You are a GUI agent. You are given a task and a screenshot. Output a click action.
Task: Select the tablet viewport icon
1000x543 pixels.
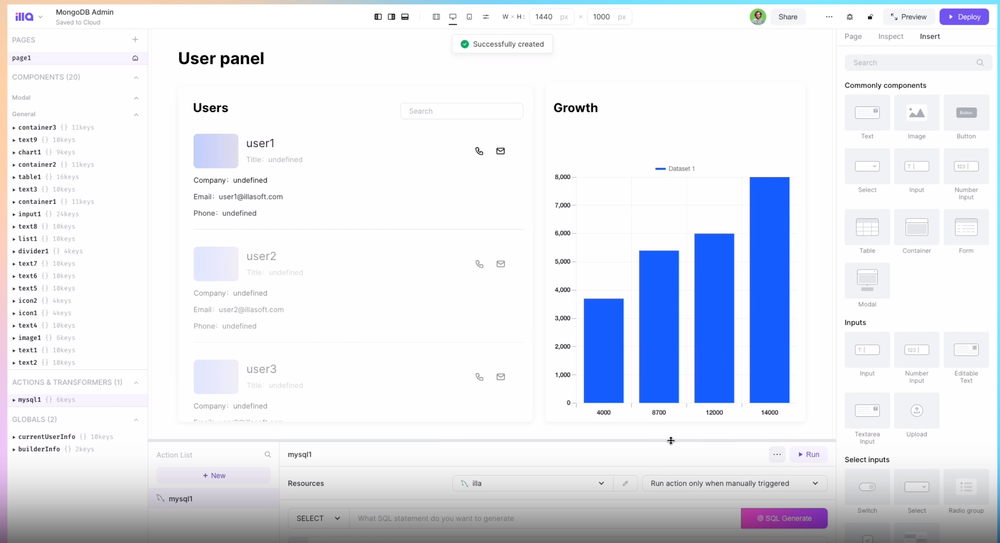click(x=469, y=17)
